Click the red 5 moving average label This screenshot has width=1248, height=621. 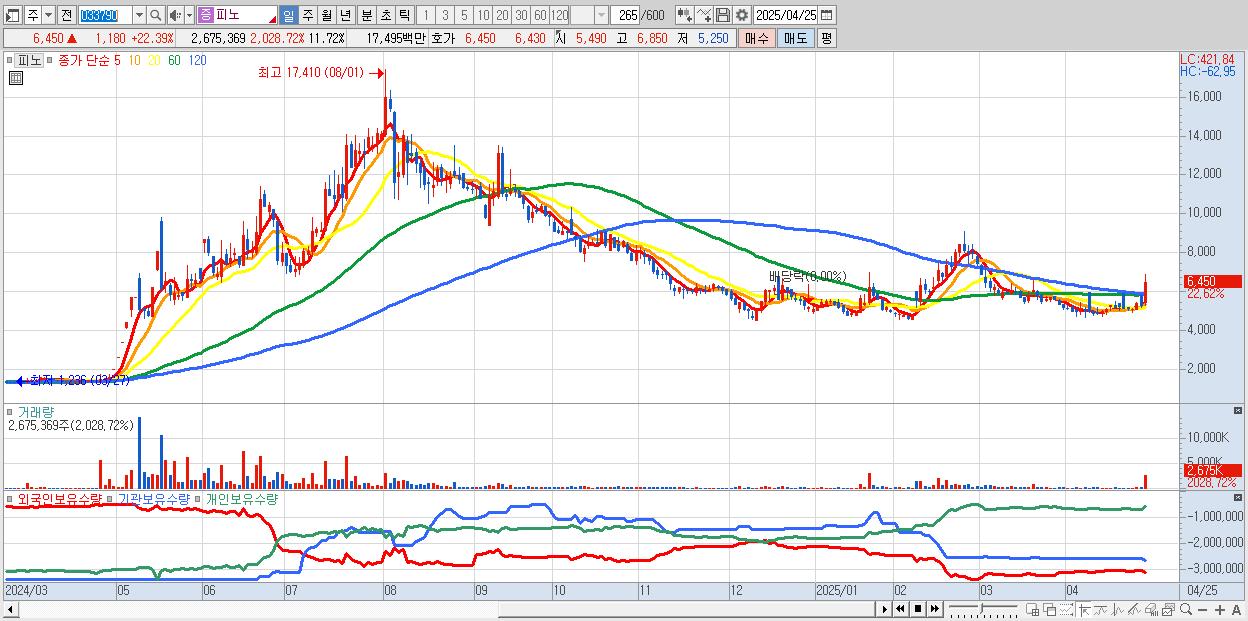pos(117,60)
